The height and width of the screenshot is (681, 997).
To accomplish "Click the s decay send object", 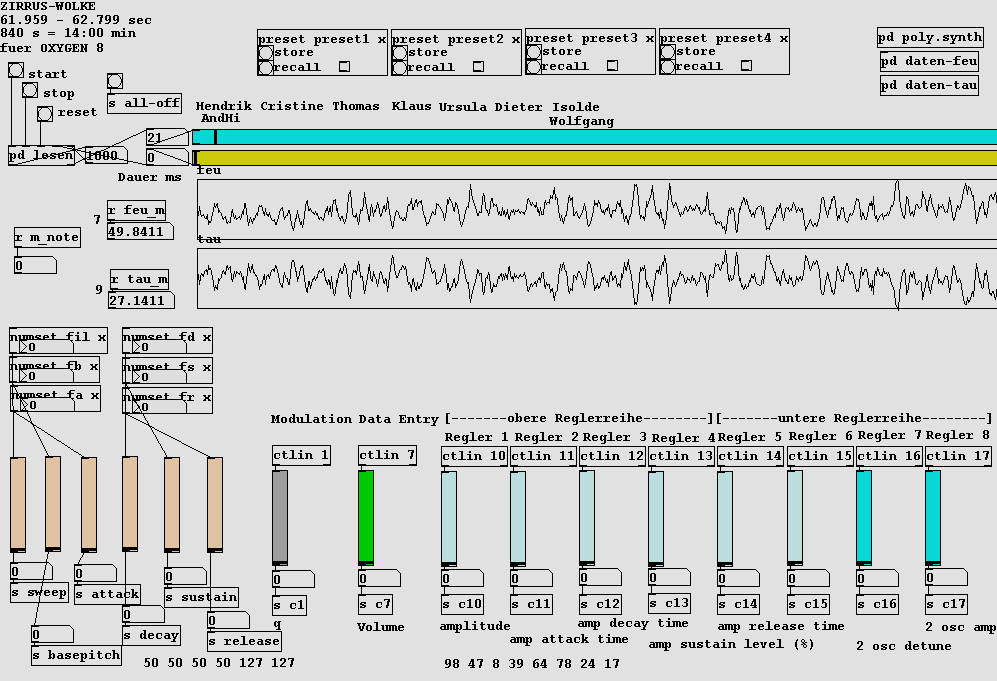I will click(x=151, y=635).
